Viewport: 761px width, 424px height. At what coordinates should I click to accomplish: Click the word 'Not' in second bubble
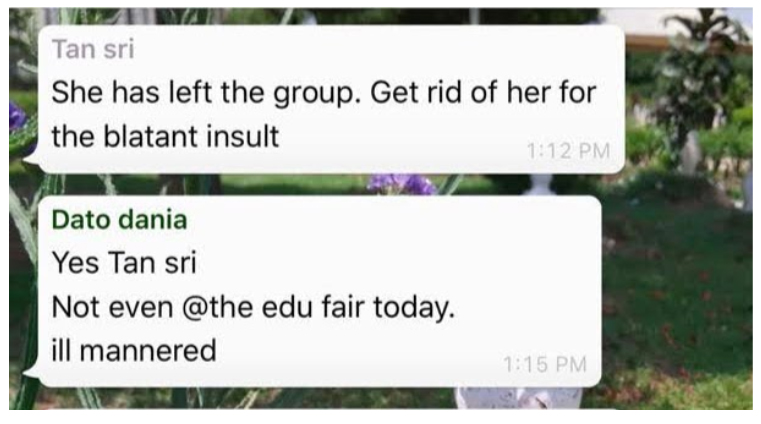tap(77, 308)
